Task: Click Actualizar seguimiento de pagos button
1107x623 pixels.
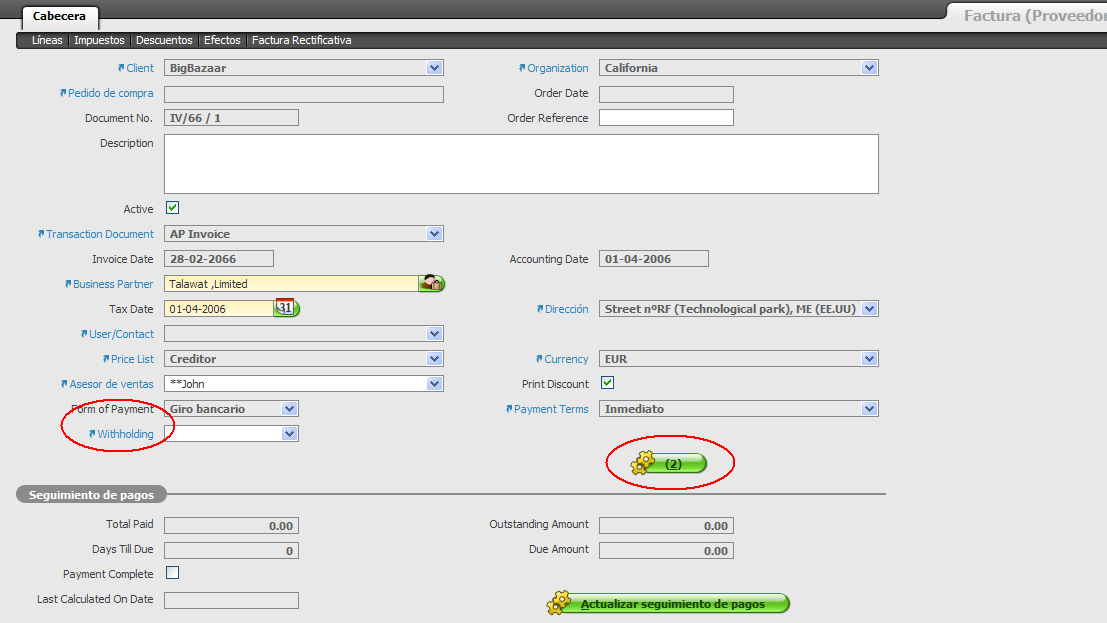Action: tap(669, 604)
